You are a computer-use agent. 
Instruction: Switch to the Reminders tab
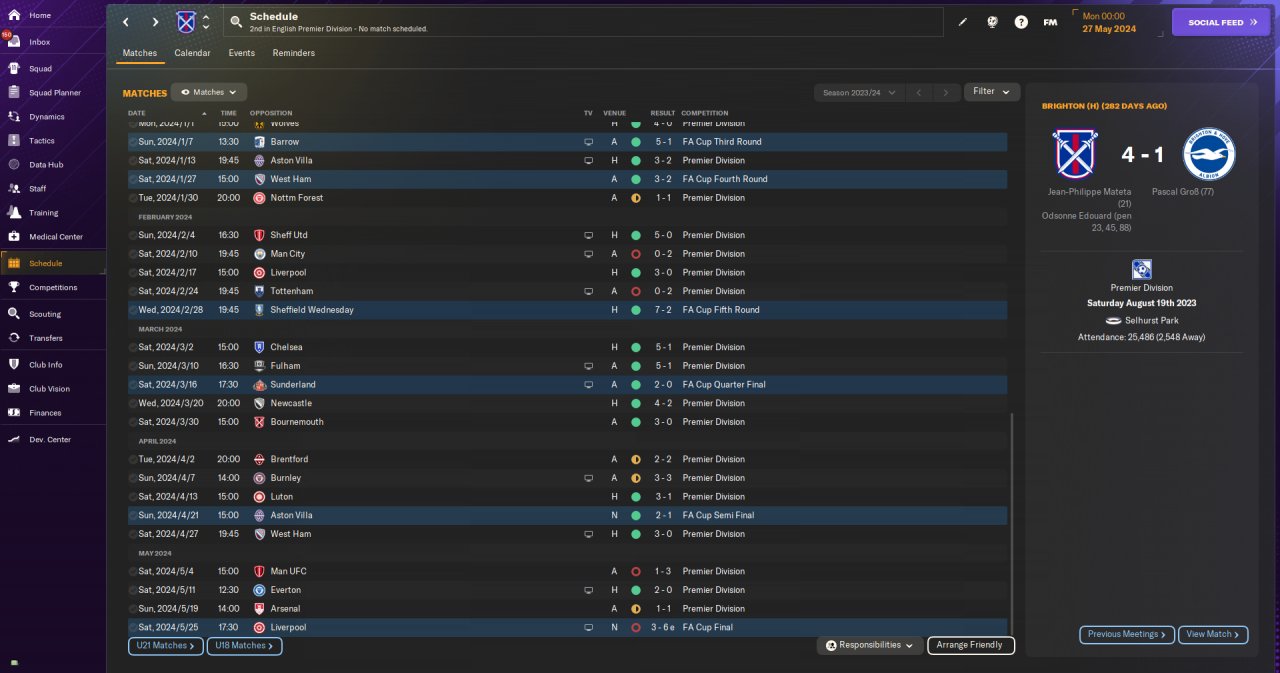(294, 53)
